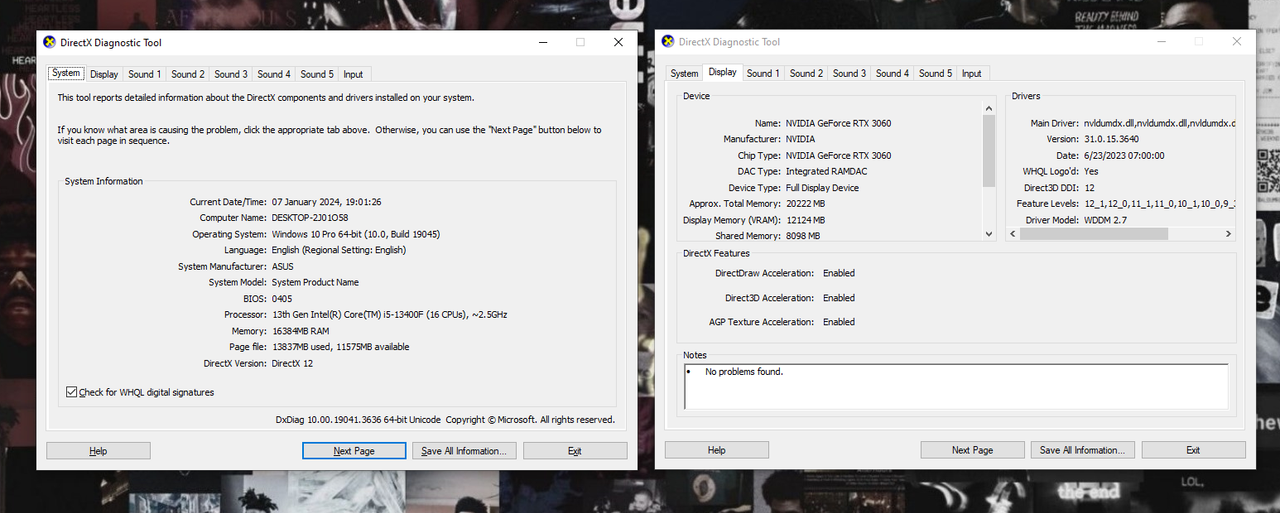Minimize the right DirectX Diagnostic window
Screen dimensions: 1280x513
point(1161,42)
